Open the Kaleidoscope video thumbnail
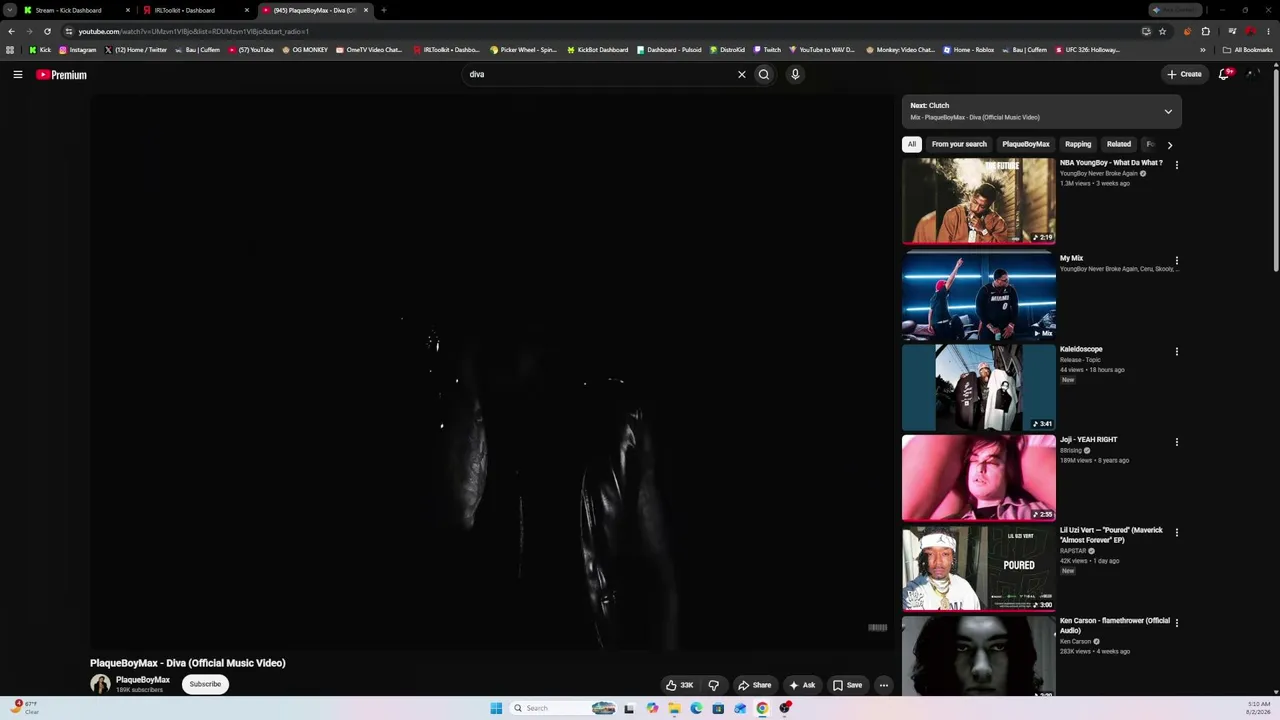 tap(979, 387)
